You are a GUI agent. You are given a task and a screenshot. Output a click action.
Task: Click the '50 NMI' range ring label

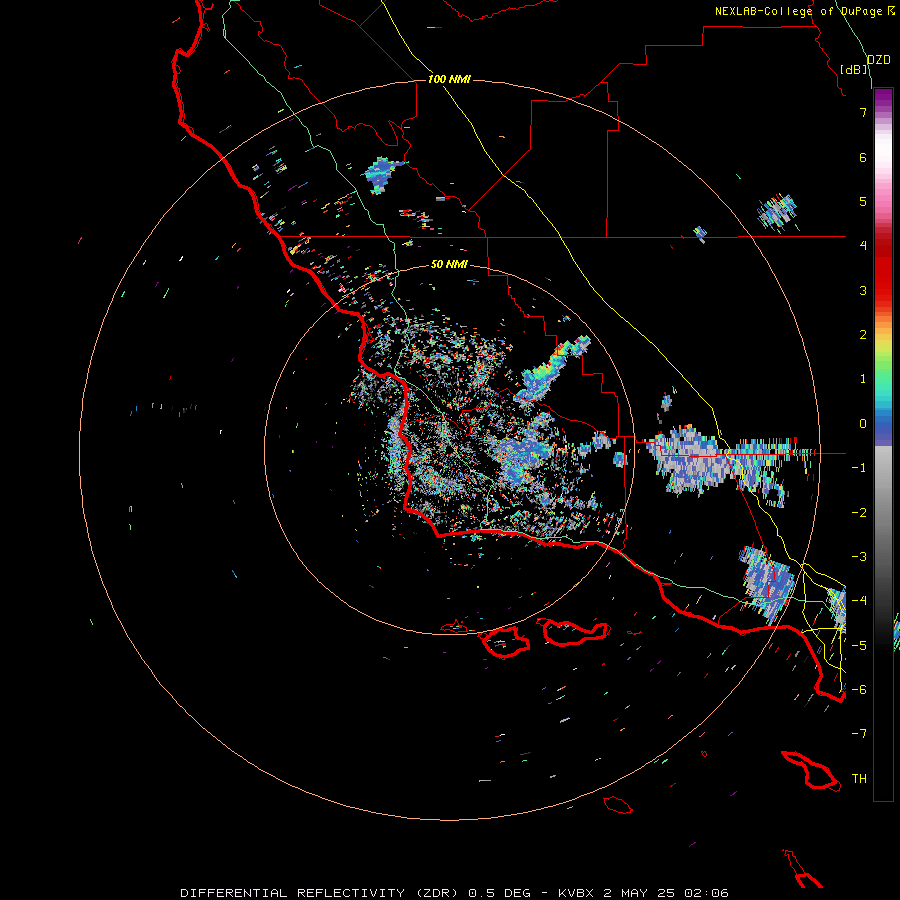point(449,264)
